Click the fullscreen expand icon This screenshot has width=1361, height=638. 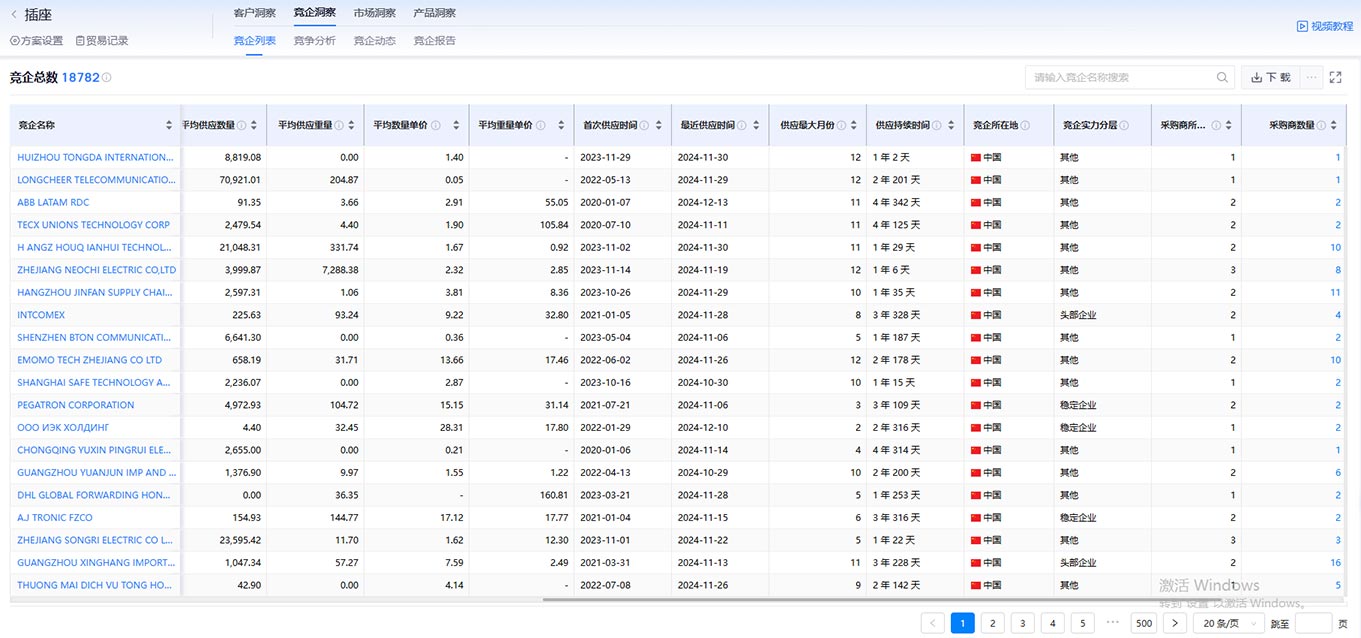(1335, 77)
